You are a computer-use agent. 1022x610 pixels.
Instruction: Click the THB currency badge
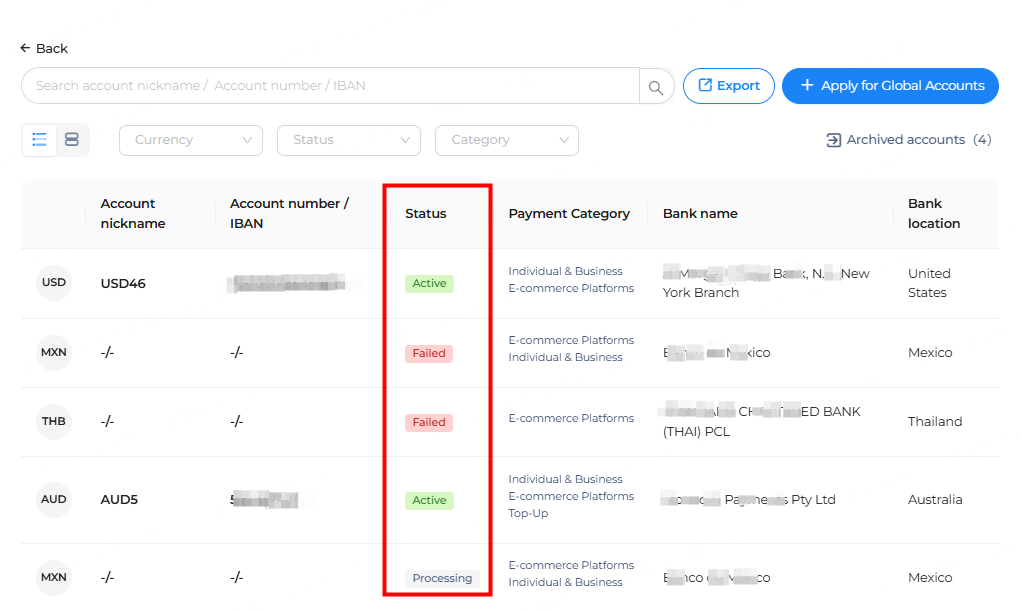[x=53, y=421]
